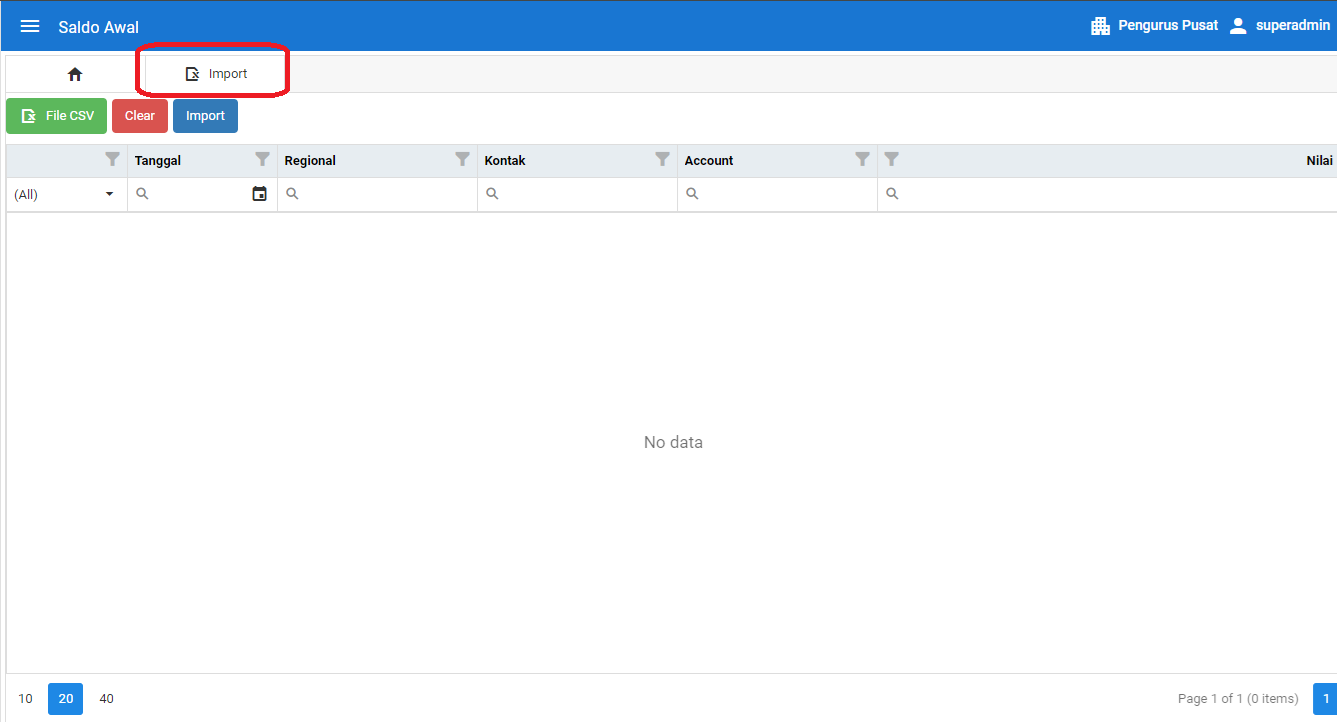Open the Tanggal calendar date picker

260,194
